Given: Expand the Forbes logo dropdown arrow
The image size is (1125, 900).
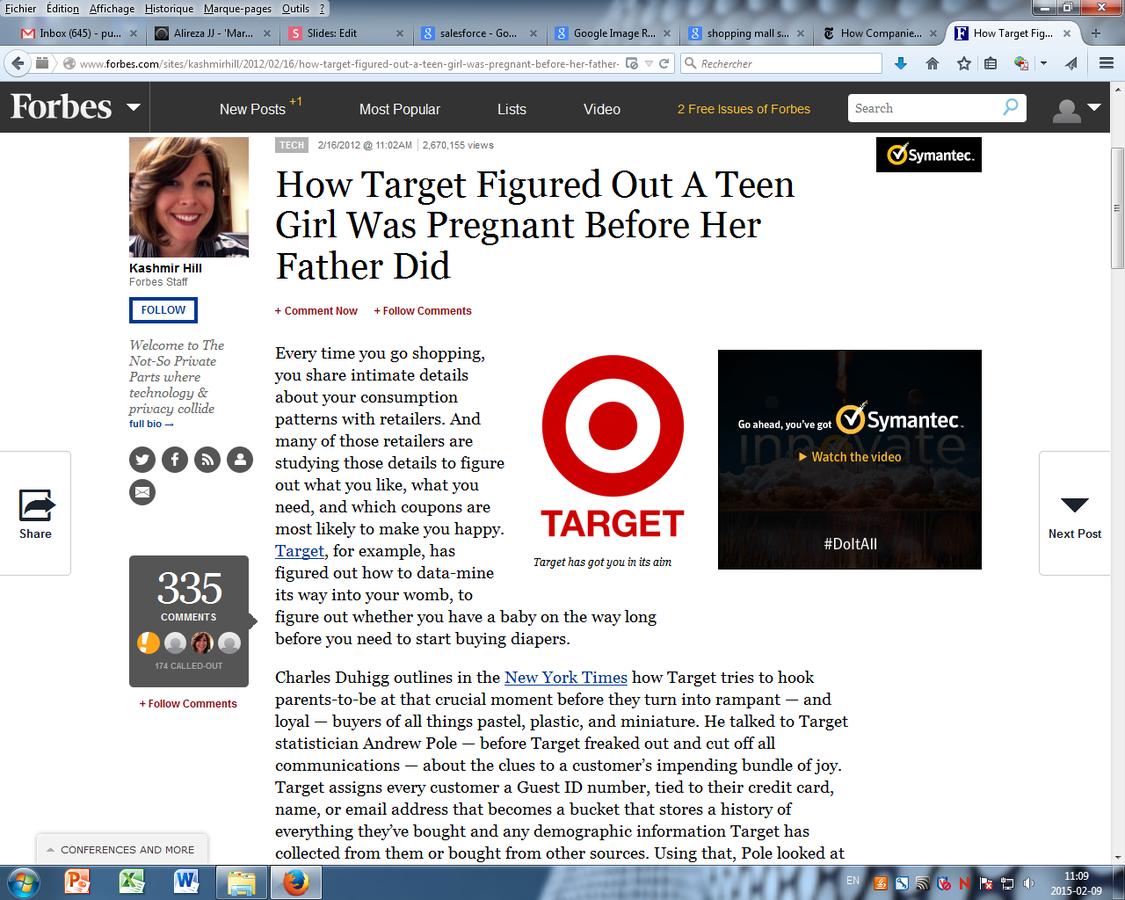Looking at the screenshot, I should pyautogui.click(x=133, y=108).
